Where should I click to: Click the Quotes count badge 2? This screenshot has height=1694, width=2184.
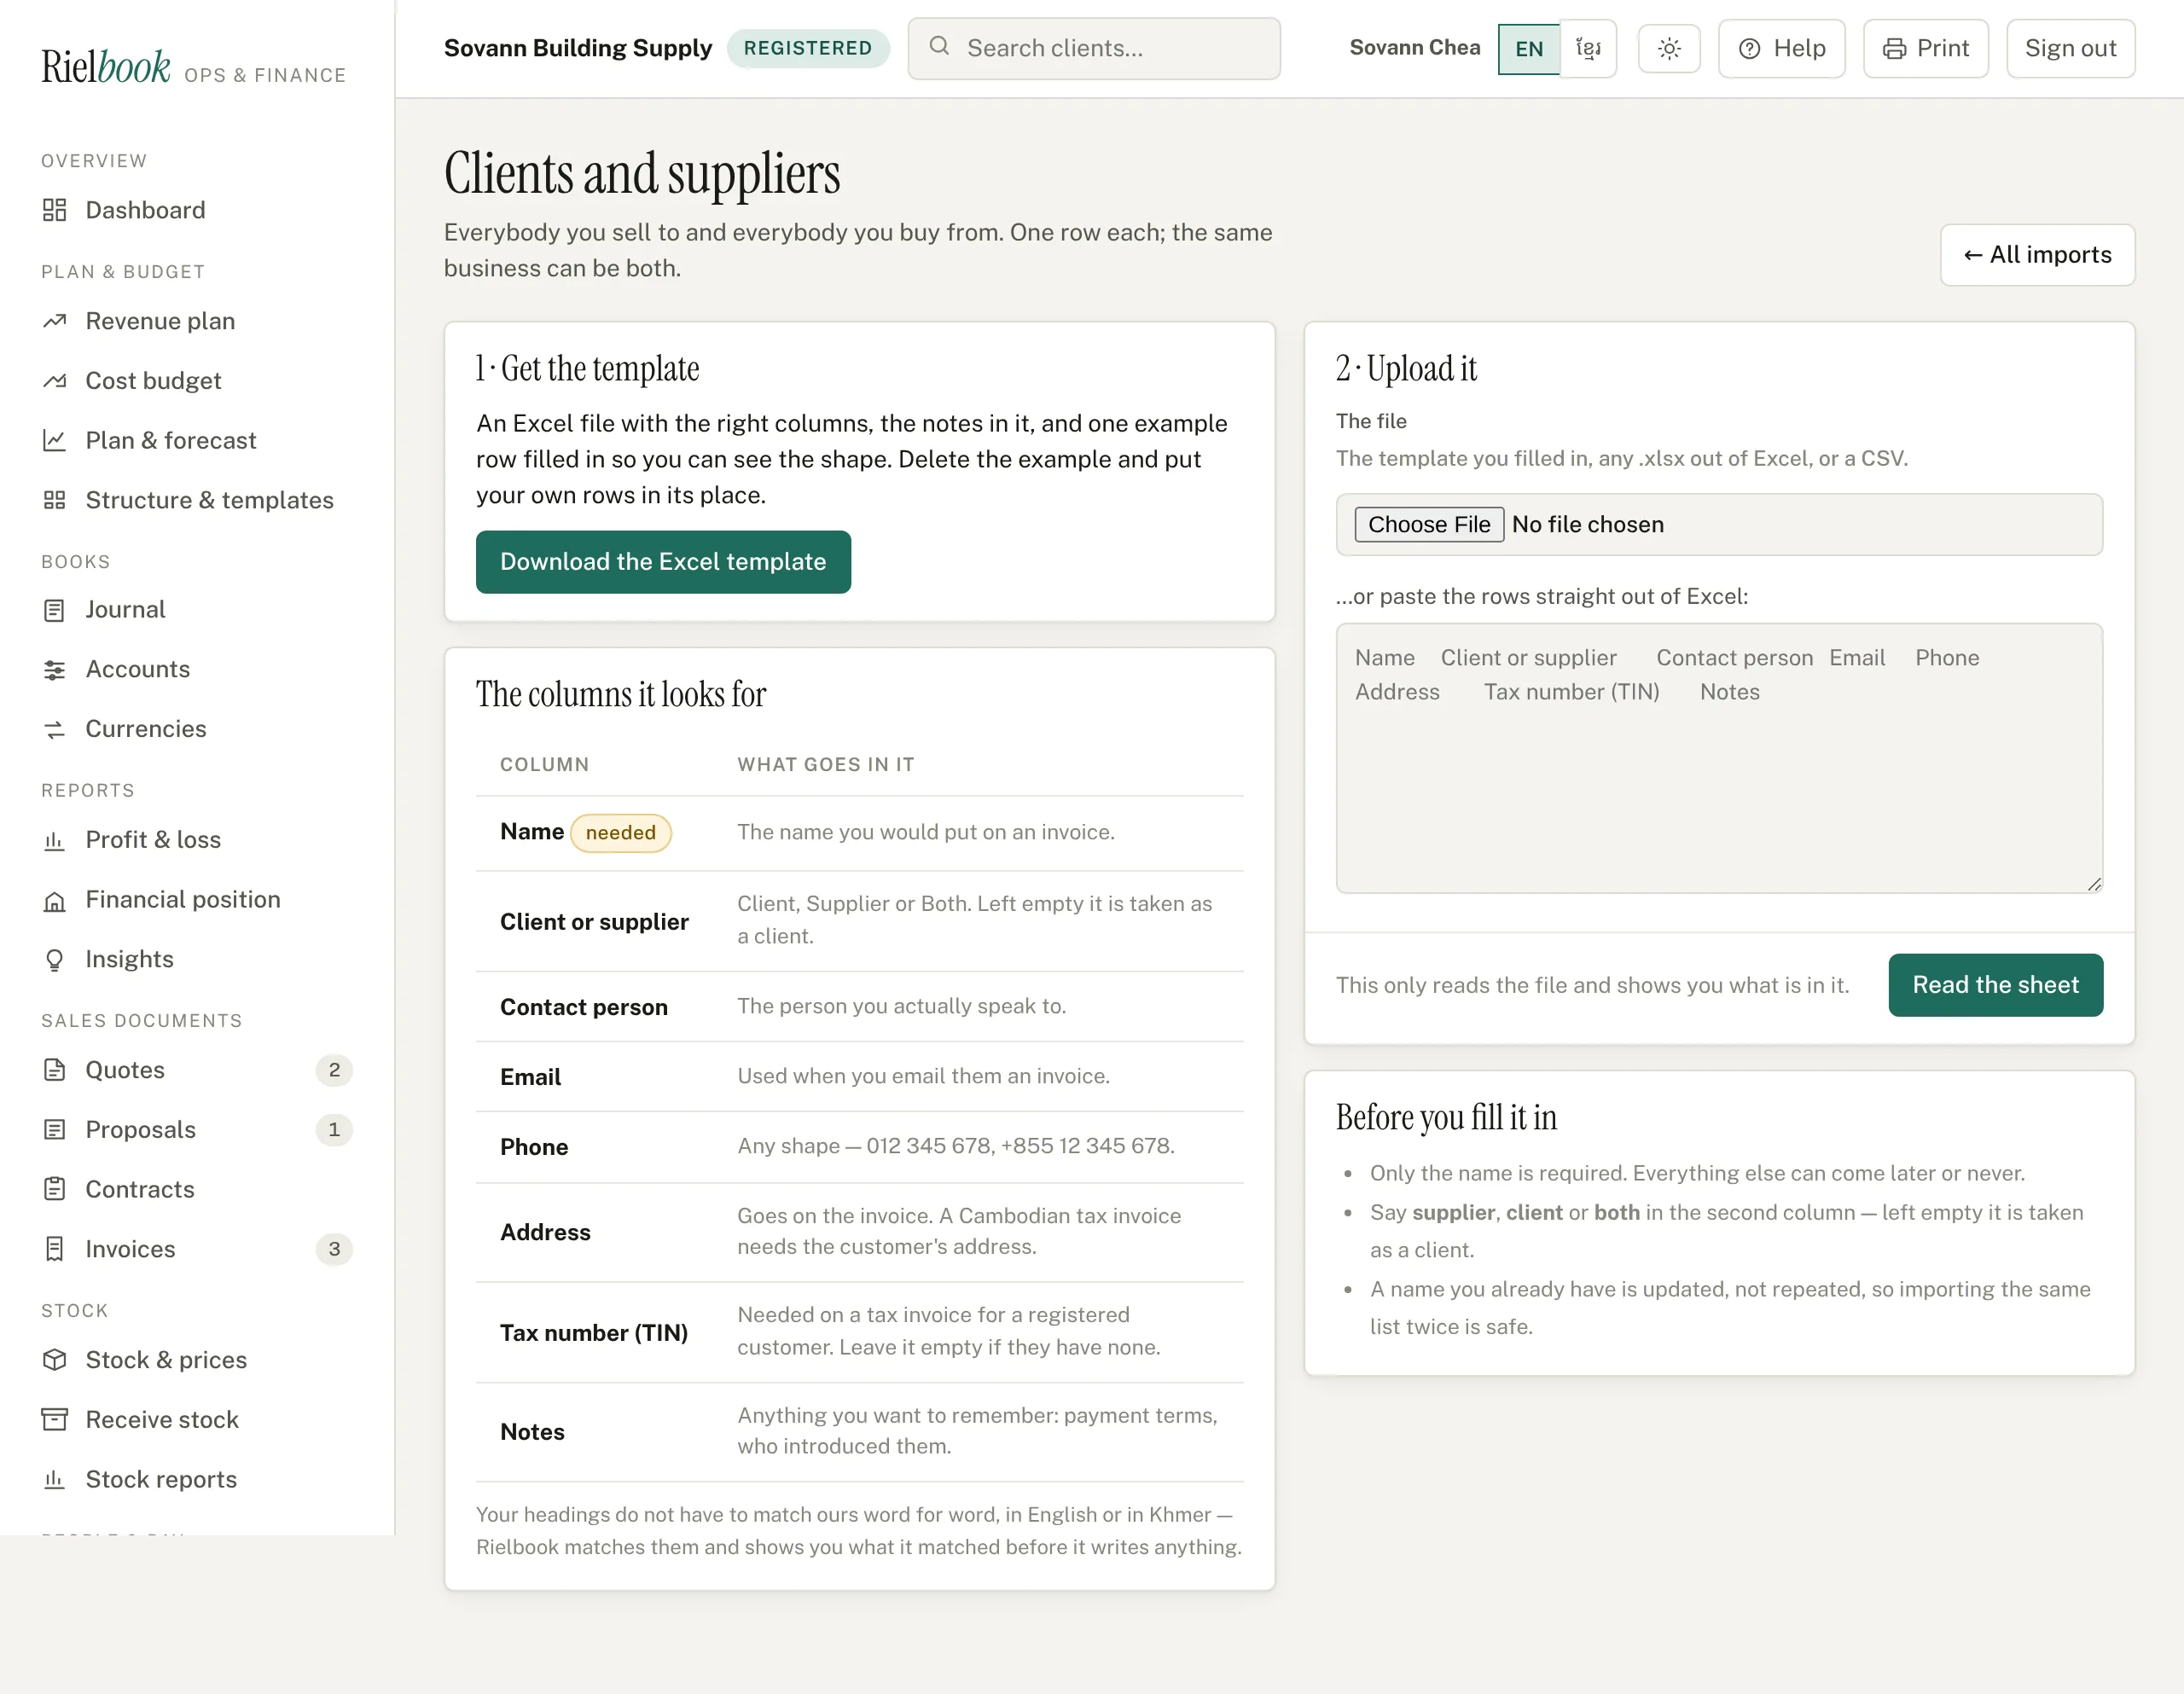tap(334, 1070)
